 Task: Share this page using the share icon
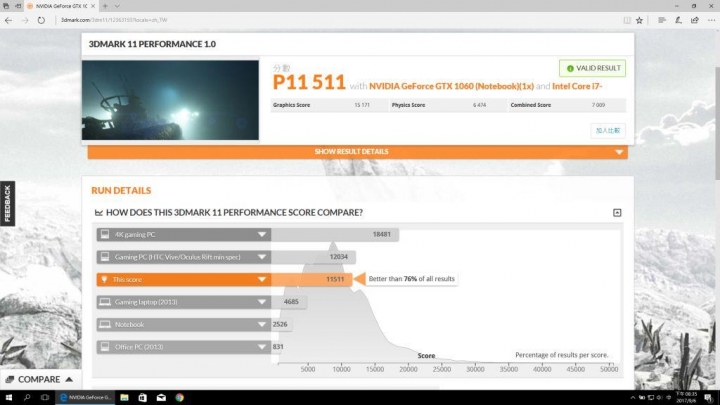(x=695, y=20)
